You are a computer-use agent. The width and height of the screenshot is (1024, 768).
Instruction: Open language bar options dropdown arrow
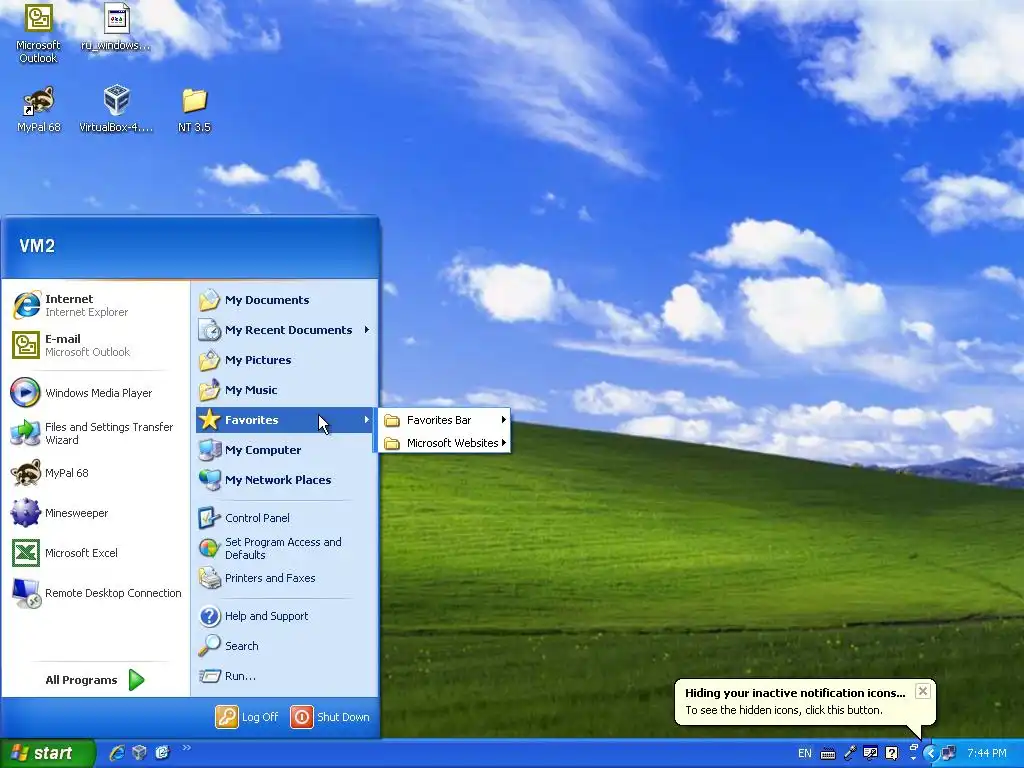pyautogui.click(x=913, y=759)
